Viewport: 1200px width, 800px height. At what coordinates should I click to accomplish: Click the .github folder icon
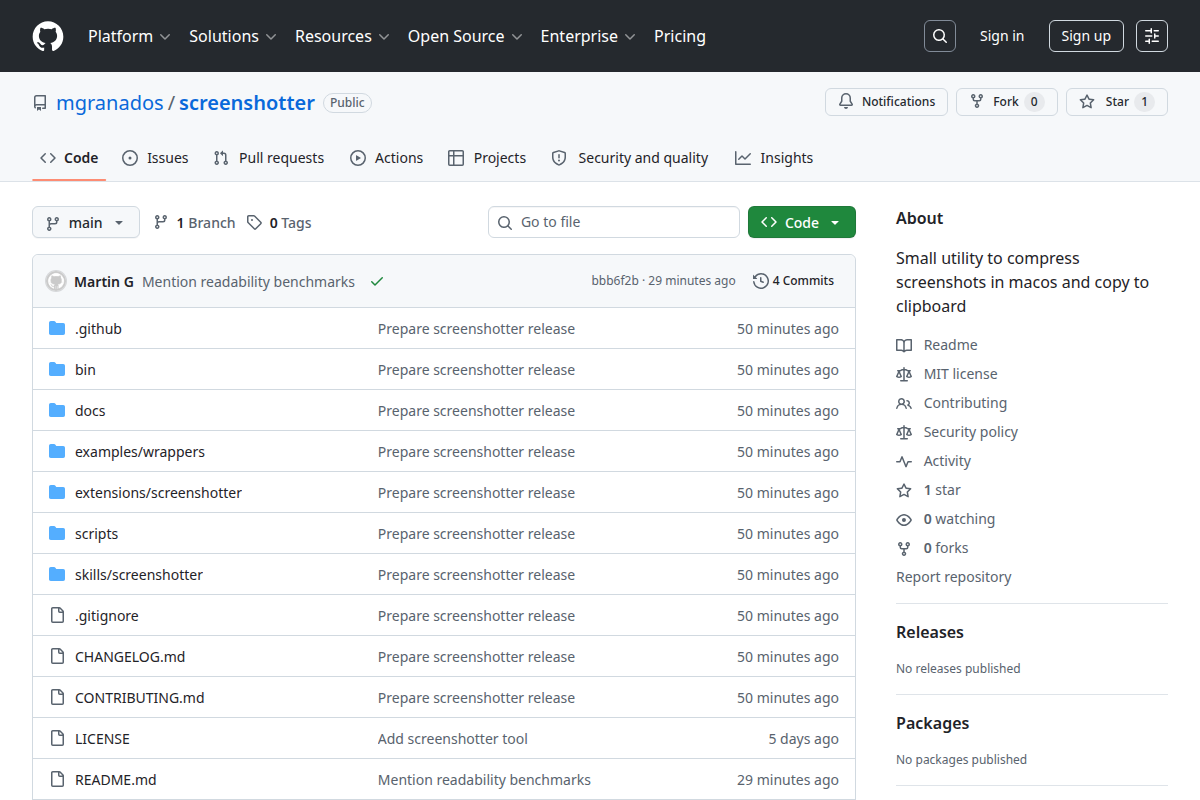coord(57,329)
